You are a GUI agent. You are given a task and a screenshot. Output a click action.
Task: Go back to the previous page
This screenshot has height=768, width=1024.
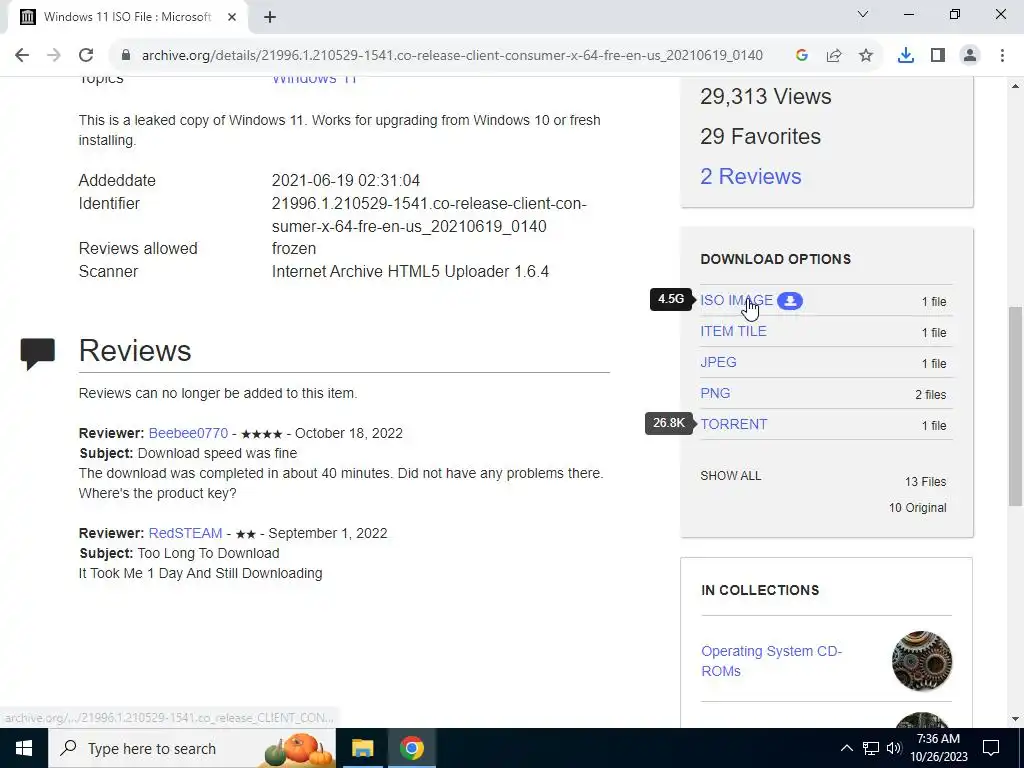click(x=22, y=56)
